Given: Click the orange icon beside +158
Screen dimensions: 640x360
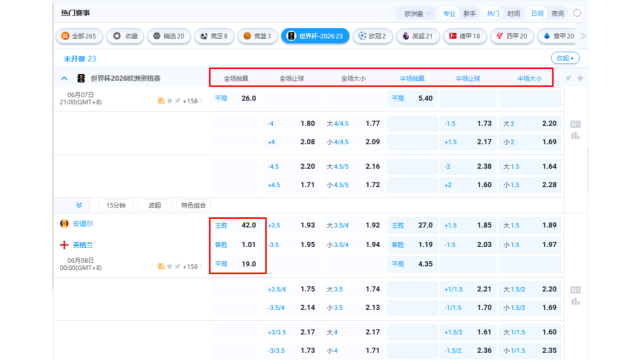Looking at the screenshot, I should point(161,100).
